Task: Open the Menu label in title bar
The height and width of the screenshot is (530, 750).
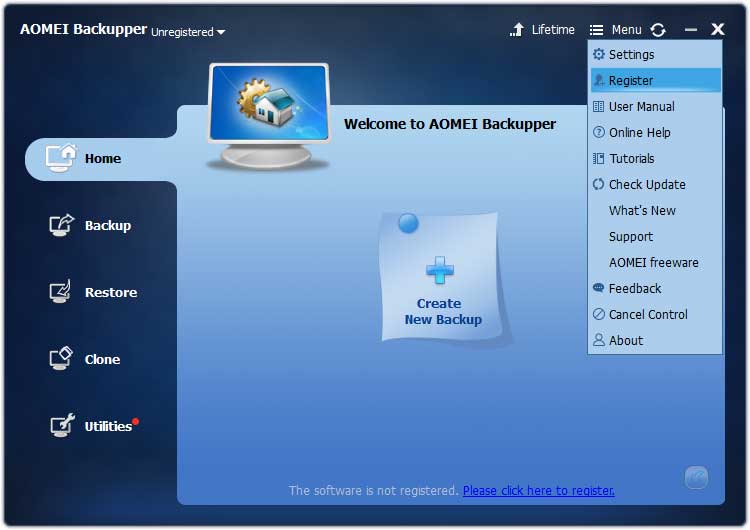Action: coord(627,30)
